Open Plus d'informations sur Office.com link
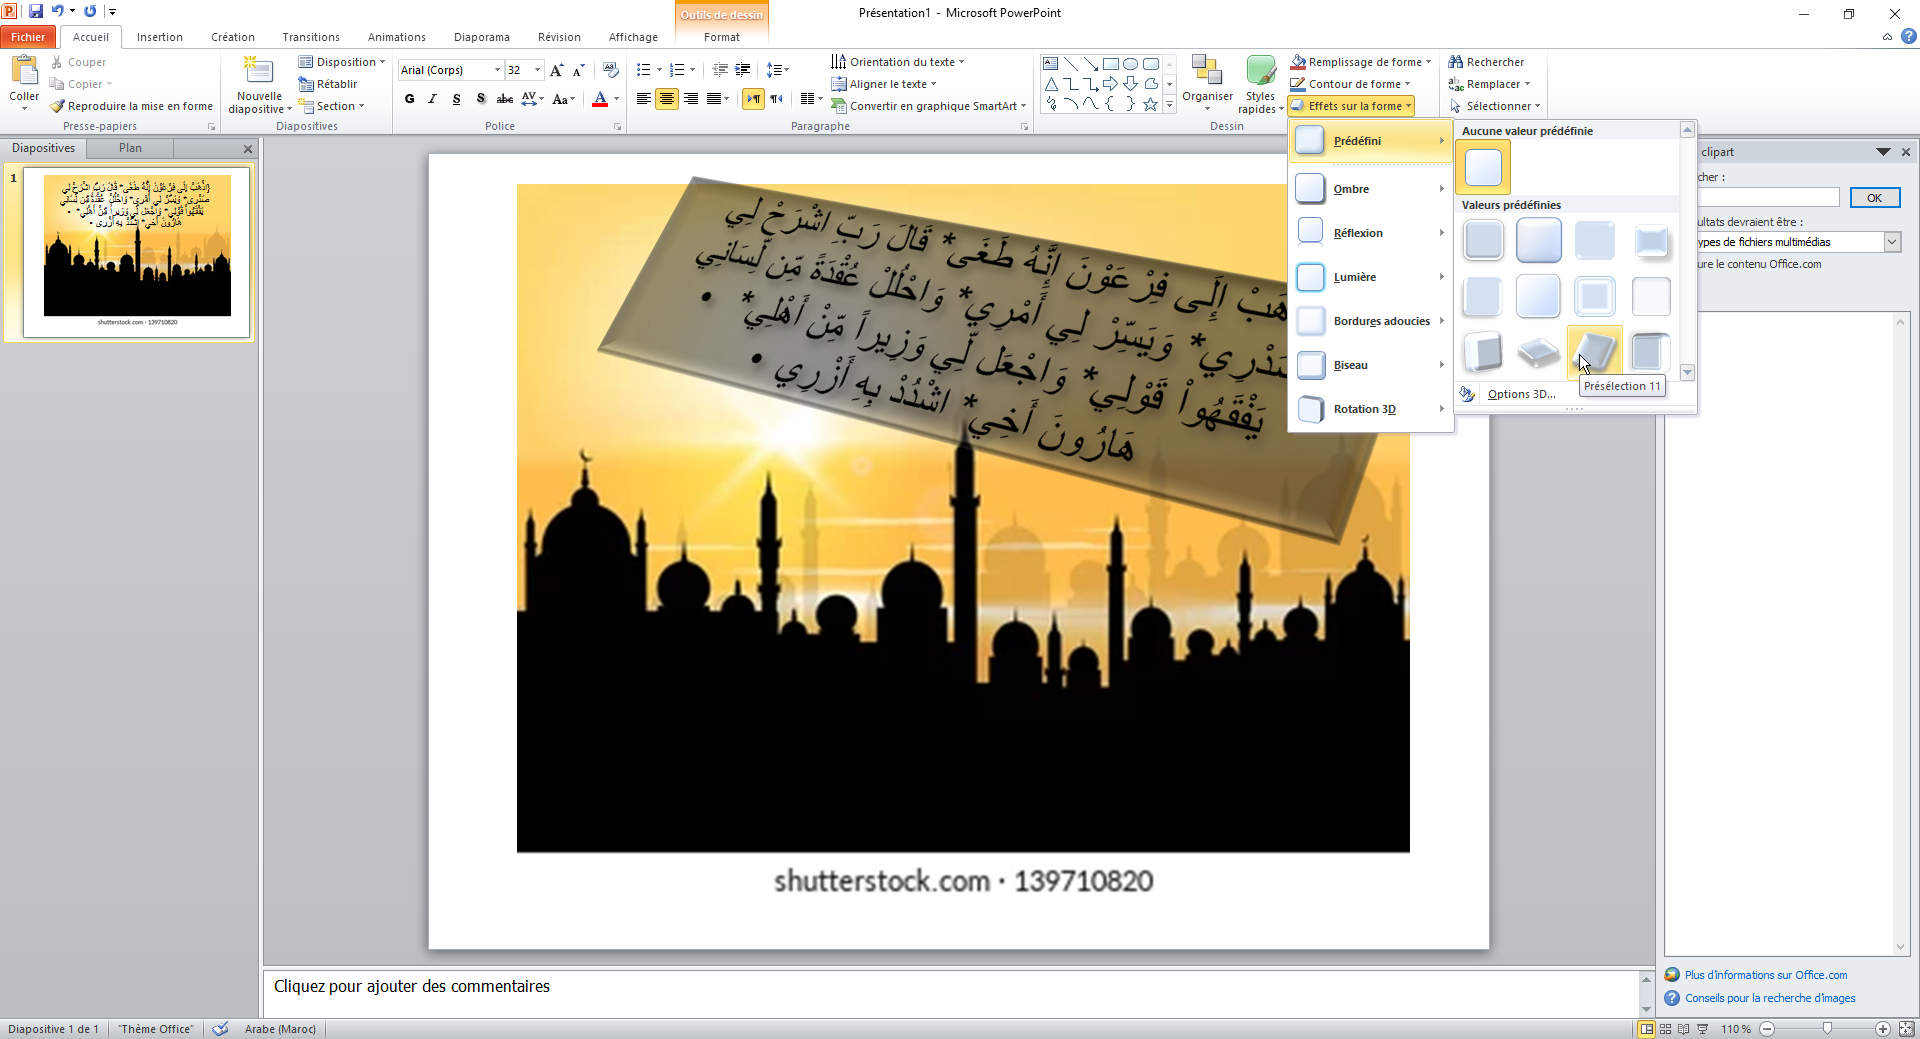 pos(1765,975)
